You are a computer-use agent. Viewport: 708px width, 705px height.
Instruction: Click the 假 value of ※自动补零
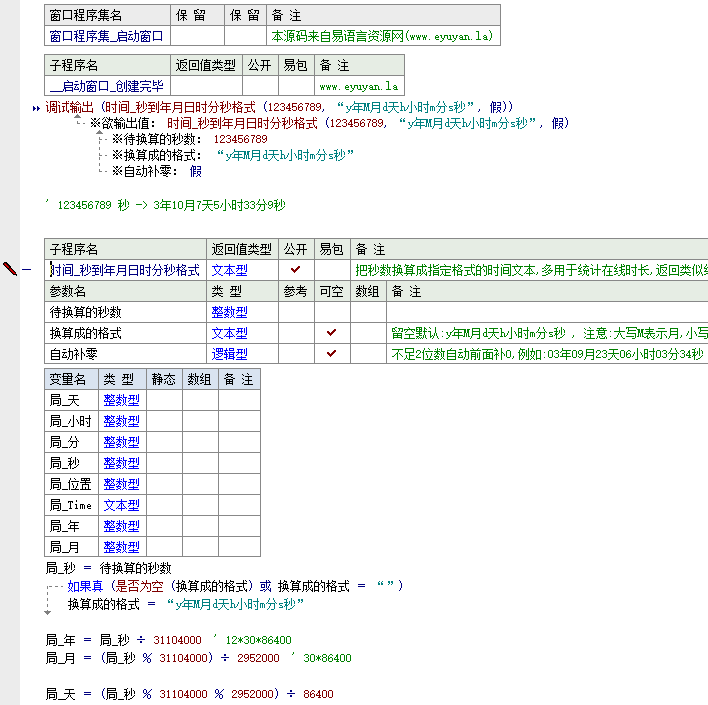[196, 172]
